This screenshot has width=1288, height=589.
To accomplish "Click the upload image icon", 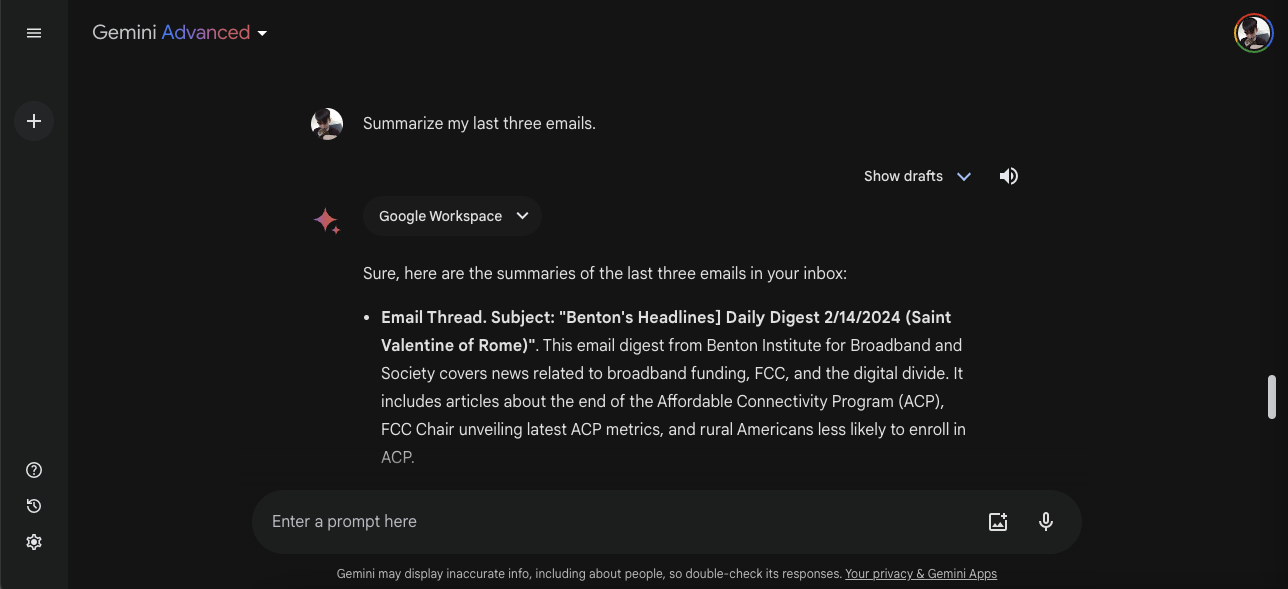I will point(997,521).
